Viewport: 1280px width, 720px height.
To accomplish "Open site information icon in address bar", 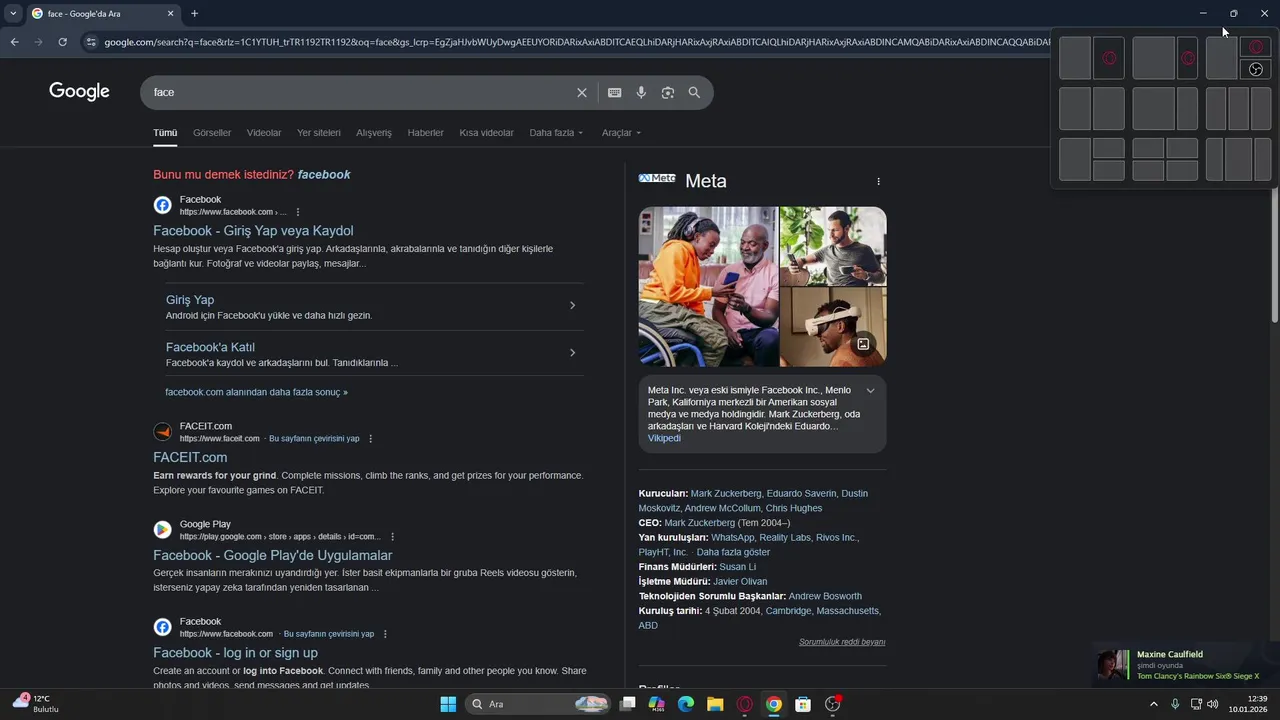I will pos(91,42).
